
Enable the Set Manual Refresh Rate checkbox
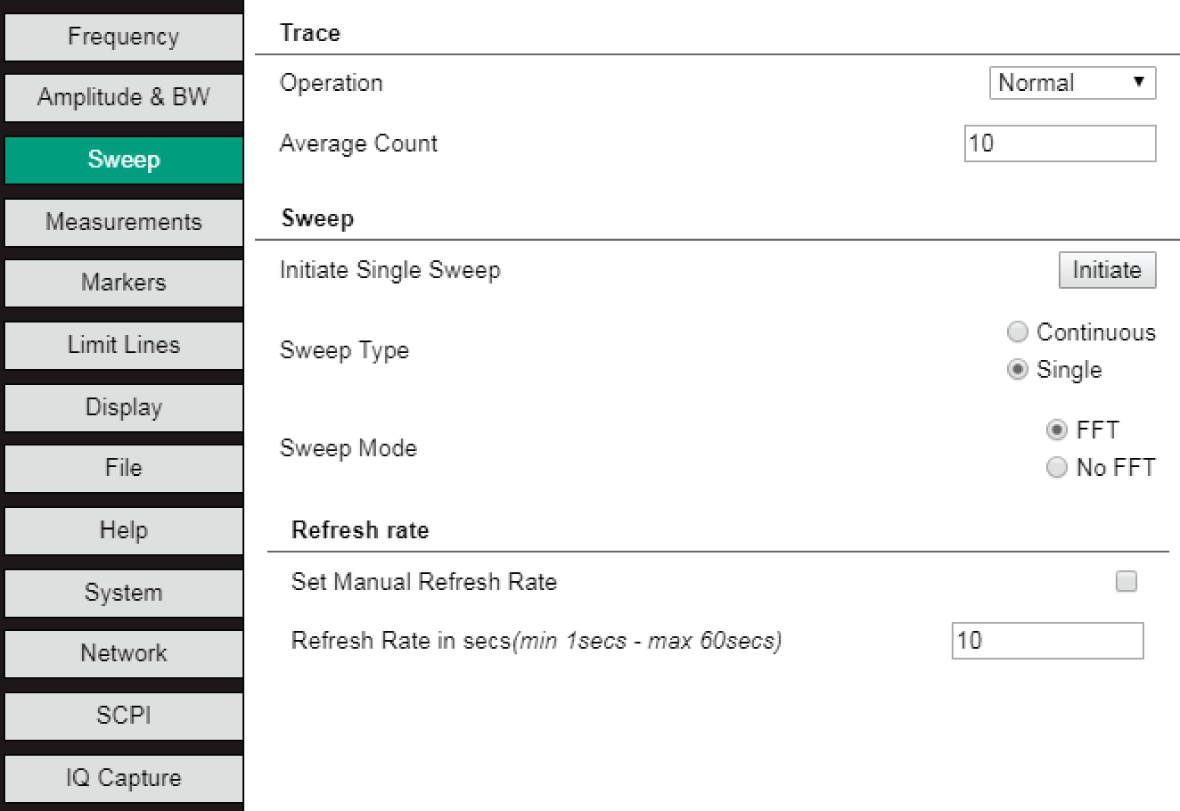click(1126, 582)
